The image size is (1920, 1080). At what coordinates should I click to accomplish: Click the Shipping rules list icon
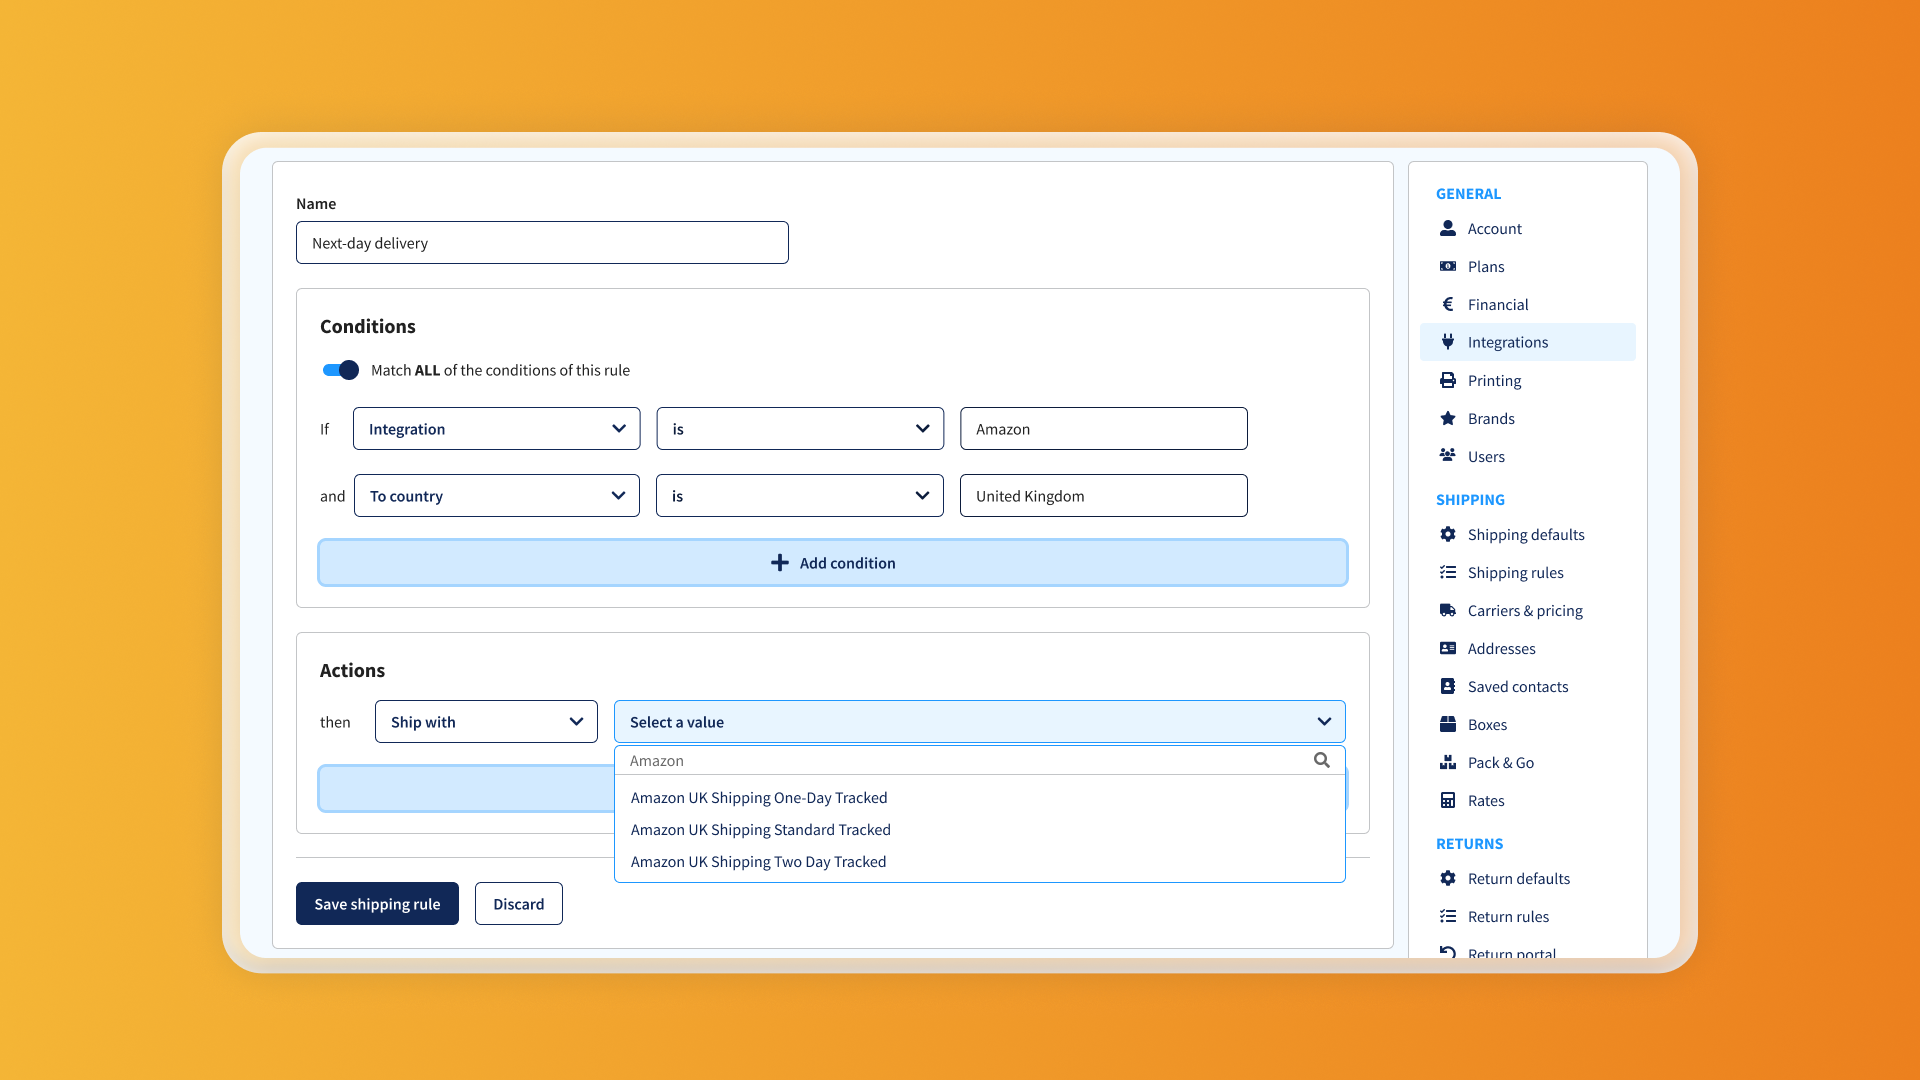tap(1447, 572)
